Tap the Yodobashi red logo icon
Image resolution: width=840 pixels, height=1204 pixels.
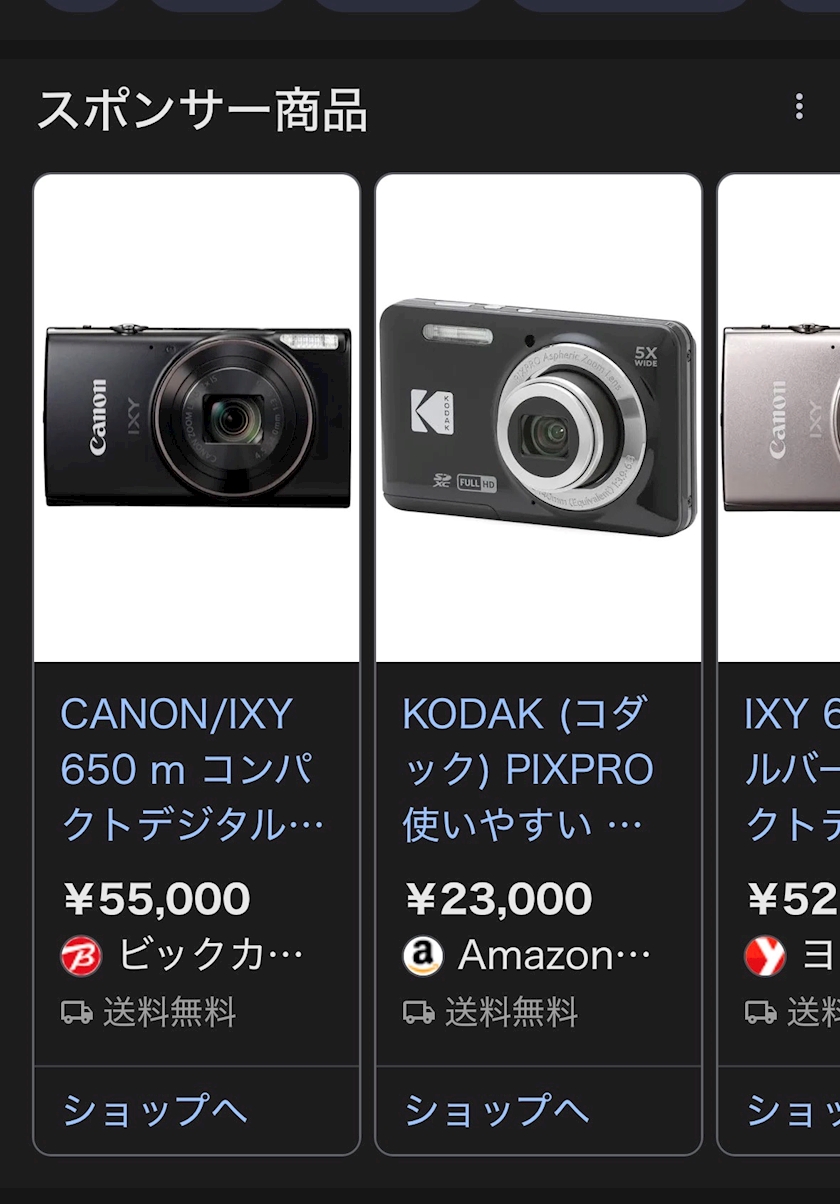tap(765, 957)
